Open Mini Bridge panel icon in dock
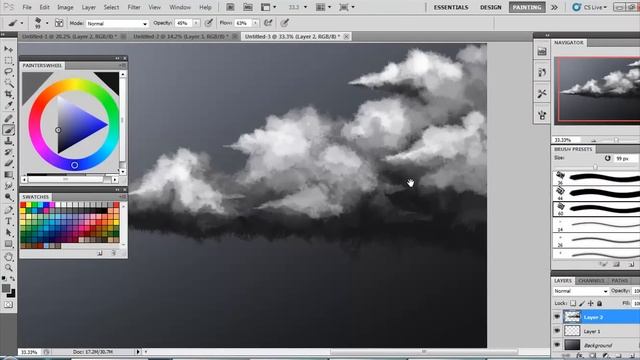This screenshot has height=360, width=640. coord(542,52)
